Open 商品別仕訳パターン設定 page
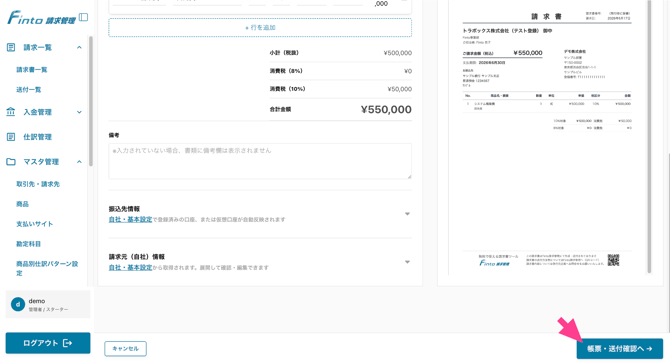 point(47,268)
